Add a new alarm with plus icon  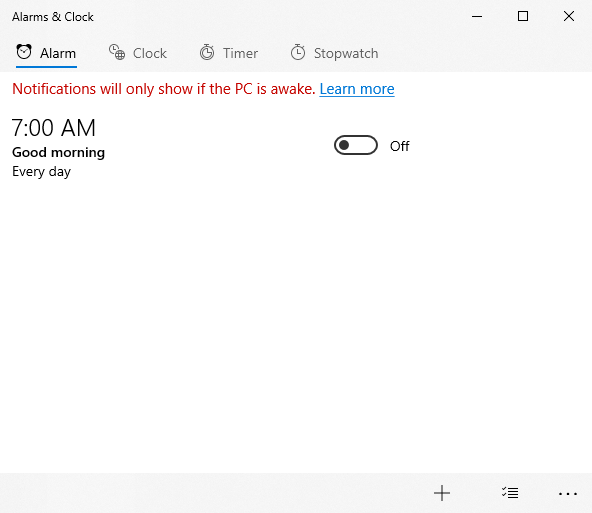click(x=442, y=493)
